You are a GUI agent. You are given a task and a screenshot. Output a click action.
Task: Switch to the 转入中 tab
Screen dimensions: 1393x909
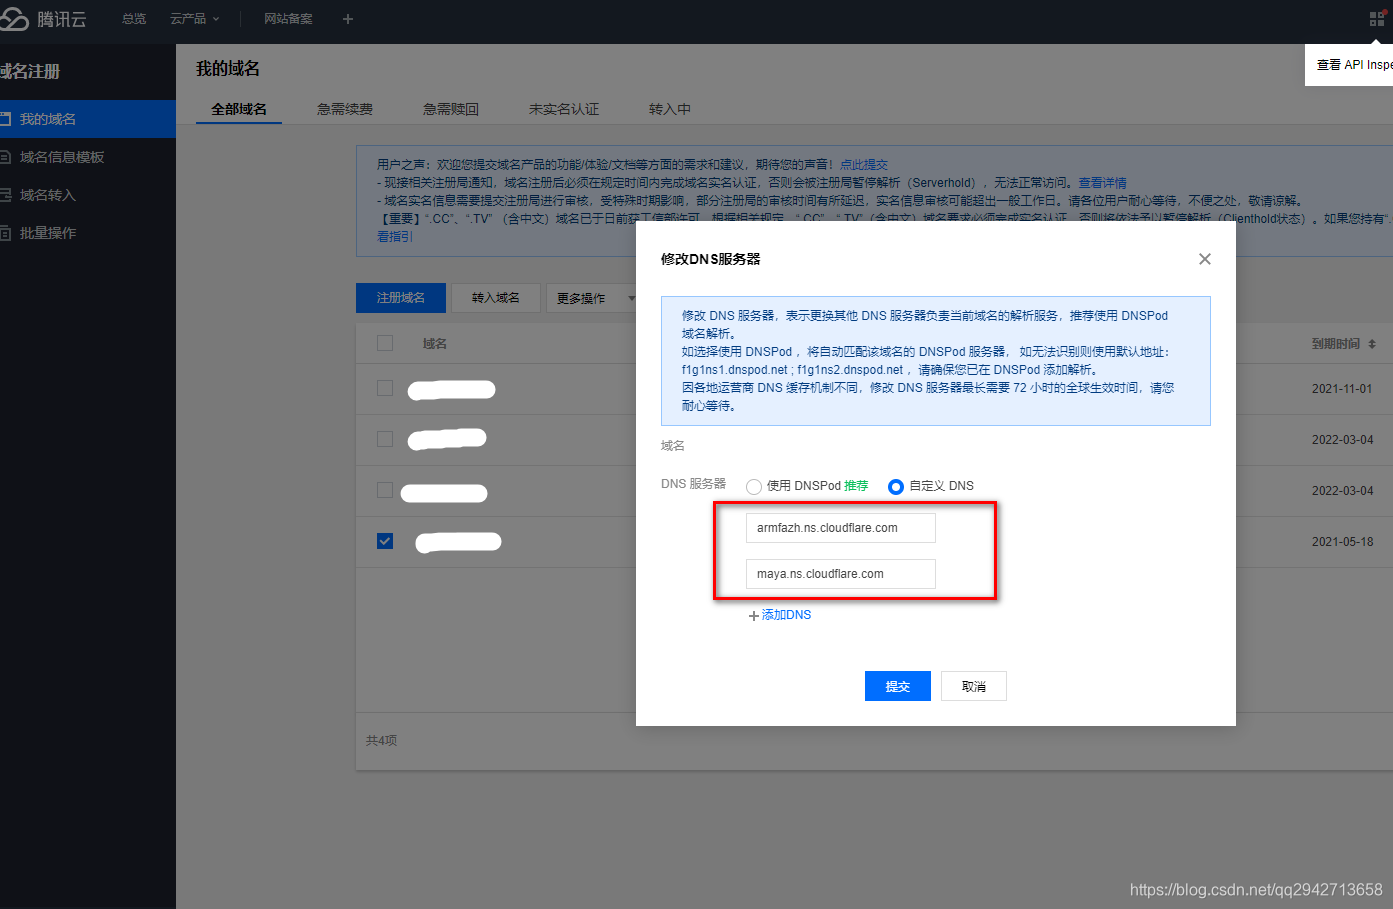[x=670, y=109]
